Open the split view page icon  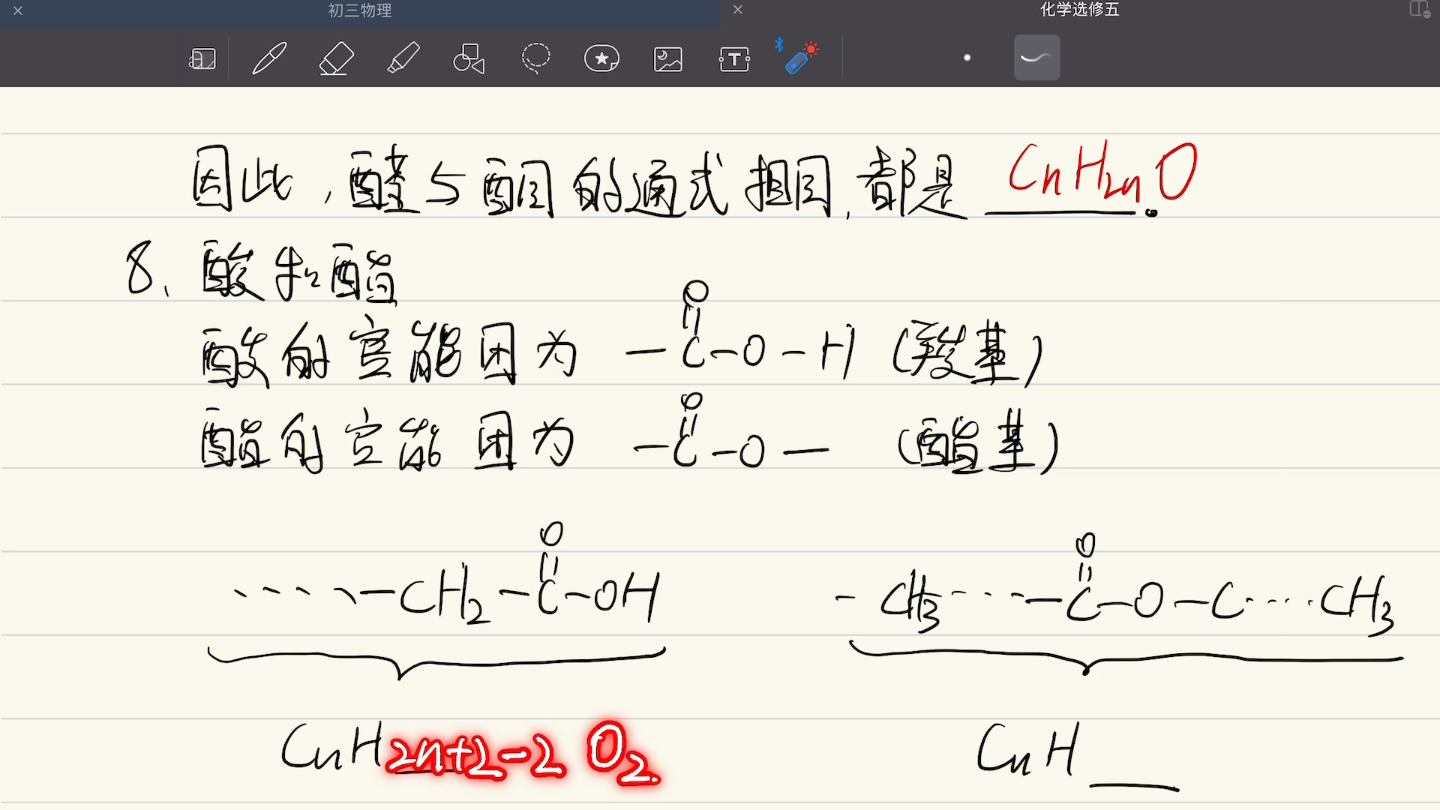[x=1419, y=9]
